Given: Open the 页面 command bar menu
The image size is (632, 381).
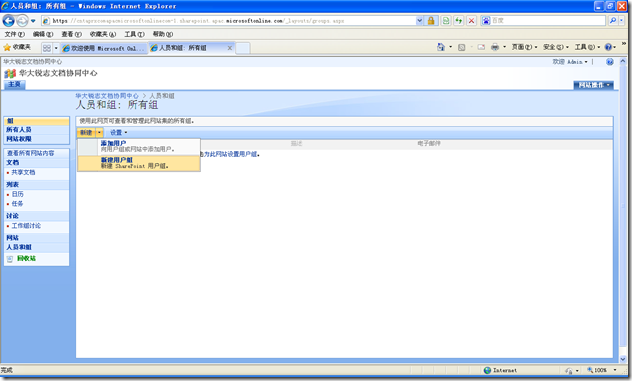Looking at the screenshot, I should coord(524,47).
